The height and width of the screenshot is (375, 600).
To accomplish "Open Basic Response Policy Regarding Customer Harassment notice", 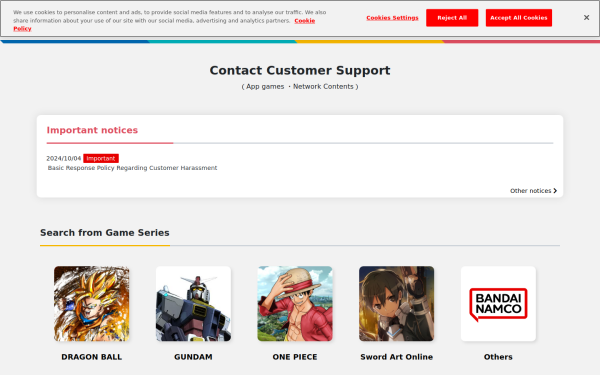I will pyautogui.click(x=132, y=168).
